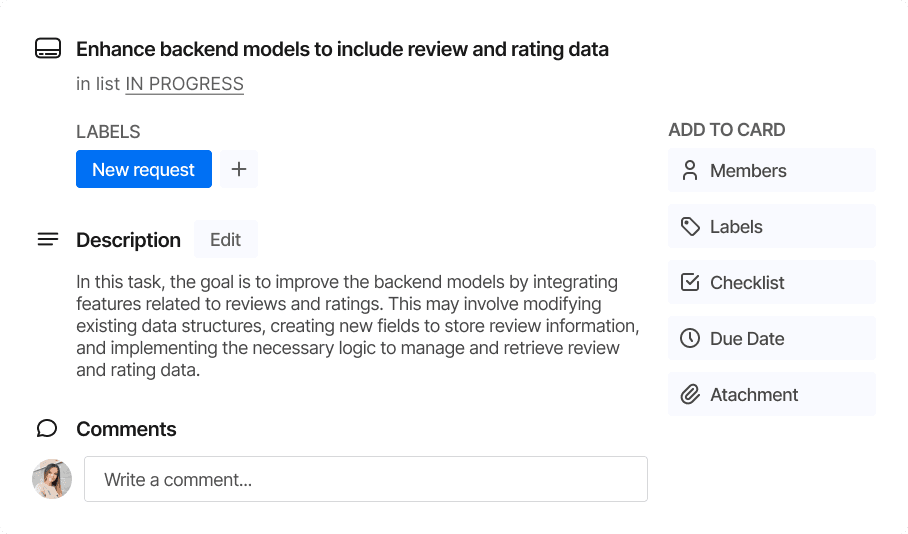
Task: Add a new label with plus button
Action: (239, 170)
